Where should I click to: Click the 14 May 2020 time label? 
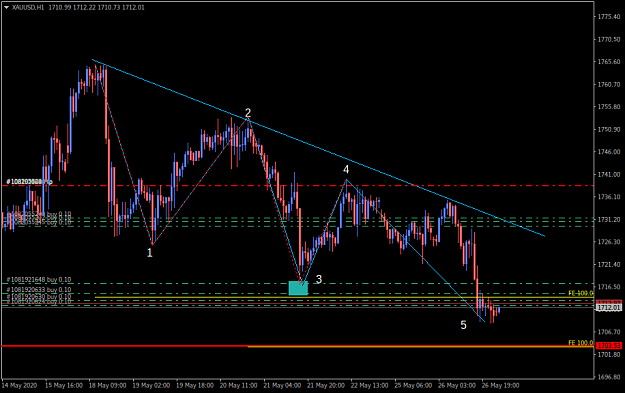click(20, 385)
